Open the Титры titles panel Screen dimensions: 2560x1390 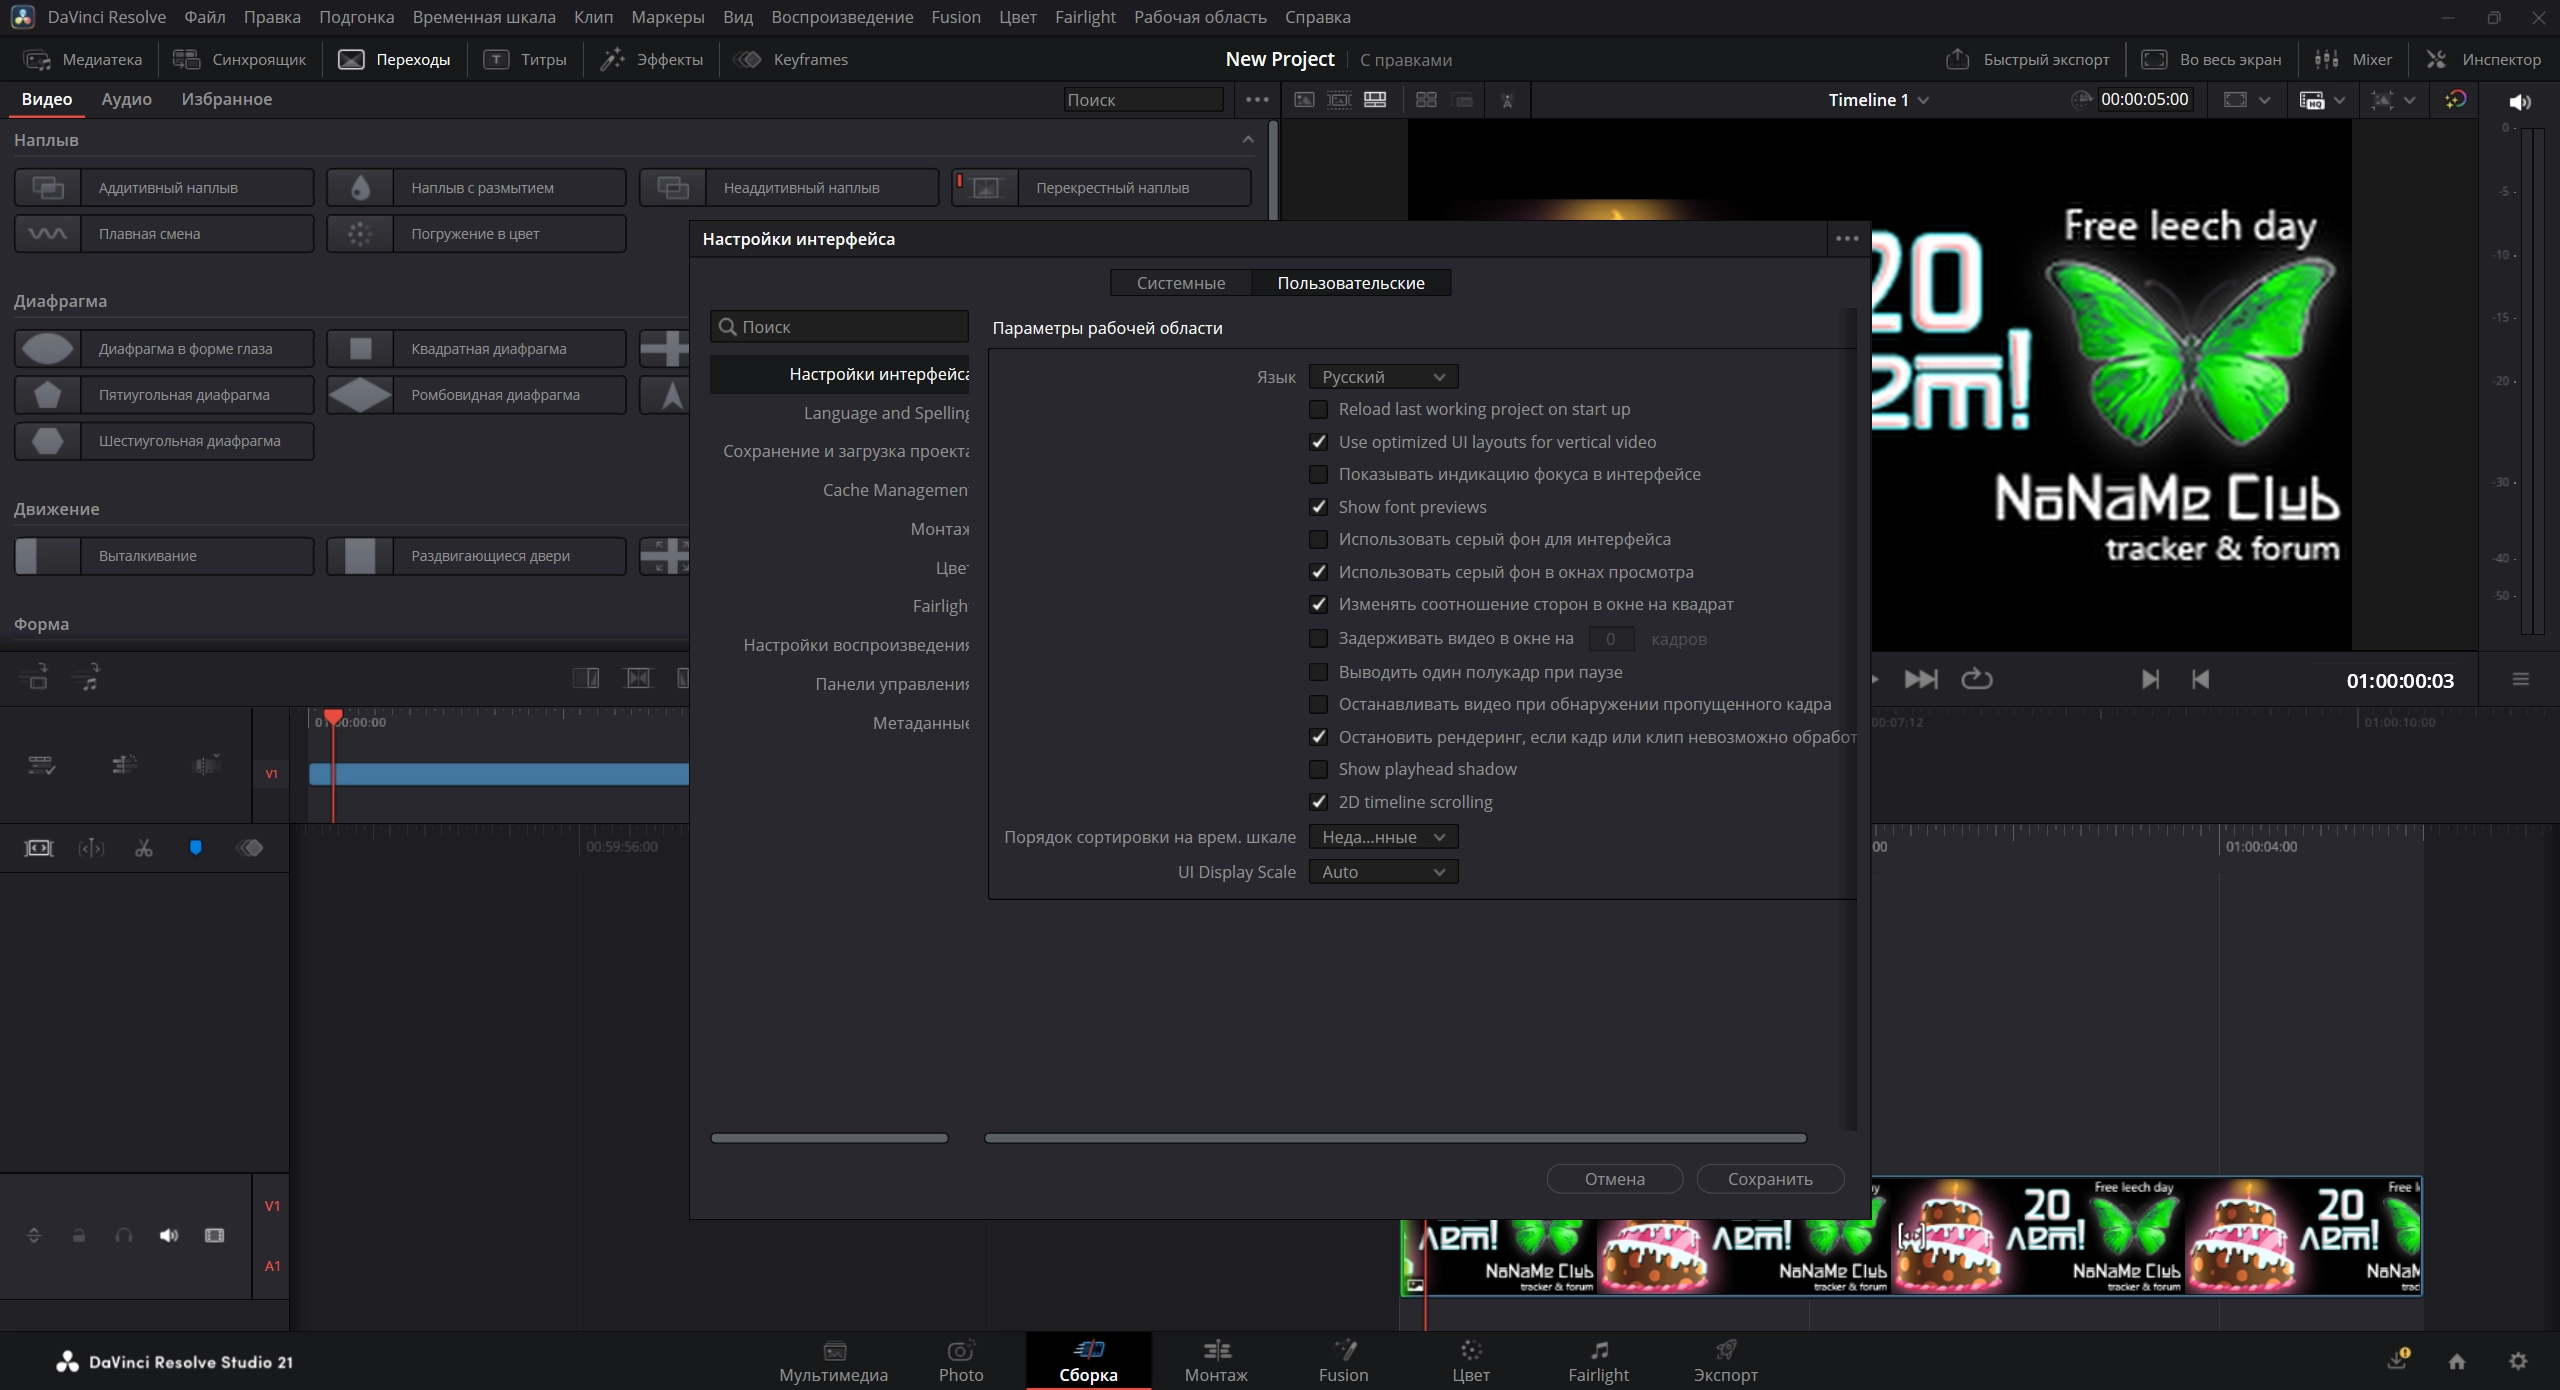pos(525,60)
